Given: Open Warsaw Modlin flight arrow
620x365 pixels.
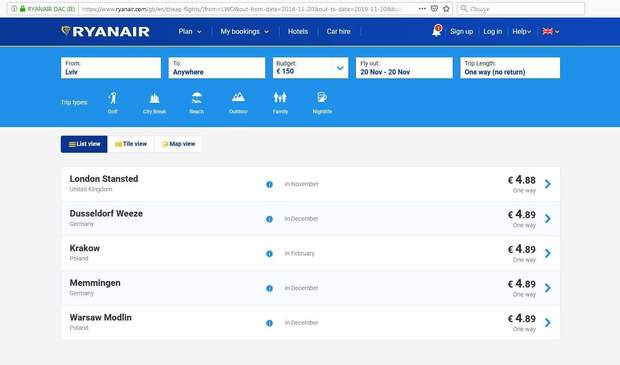Looking at the screenshot, I should point(548,323).
